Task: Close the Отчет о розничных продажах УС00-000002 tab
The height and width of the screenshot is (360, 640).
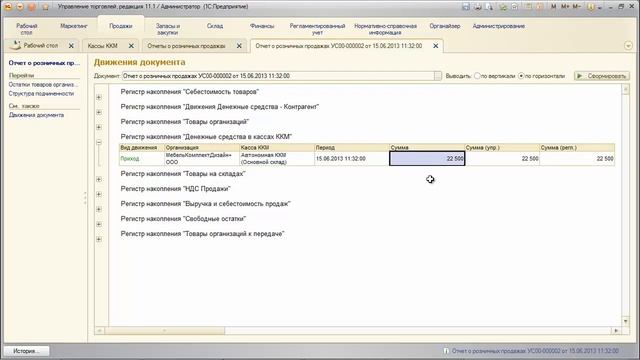Action: click(x=436, y=46)
